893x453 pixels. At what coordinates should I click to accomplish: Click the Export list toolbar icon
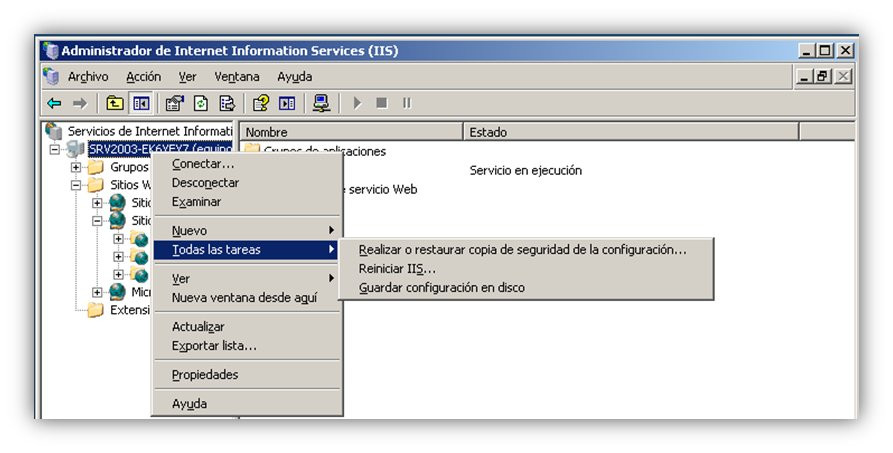coord(227,103)
